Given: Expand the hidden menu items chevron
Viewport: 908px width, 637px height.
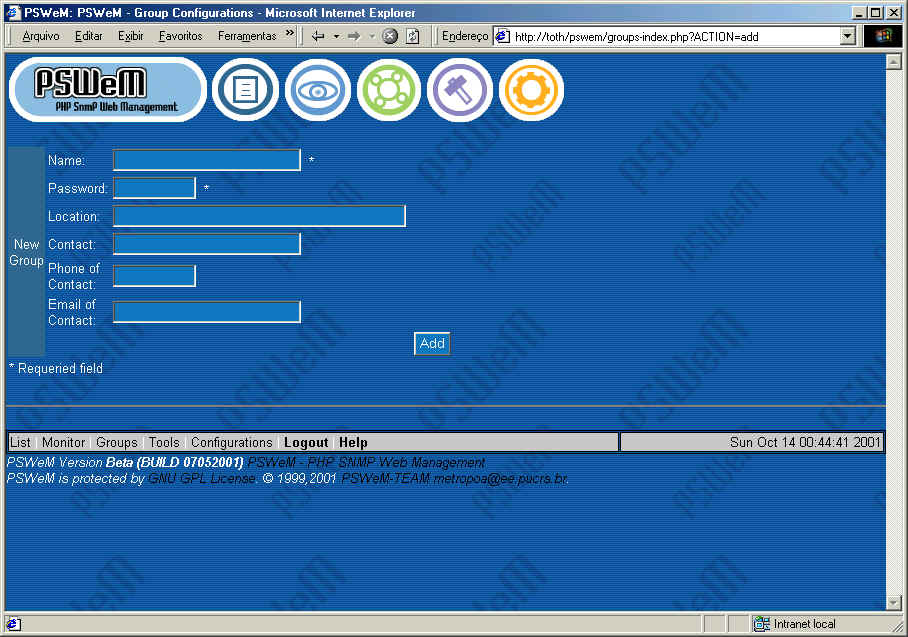Looking at the screenshot, I should tap(290, 35).
